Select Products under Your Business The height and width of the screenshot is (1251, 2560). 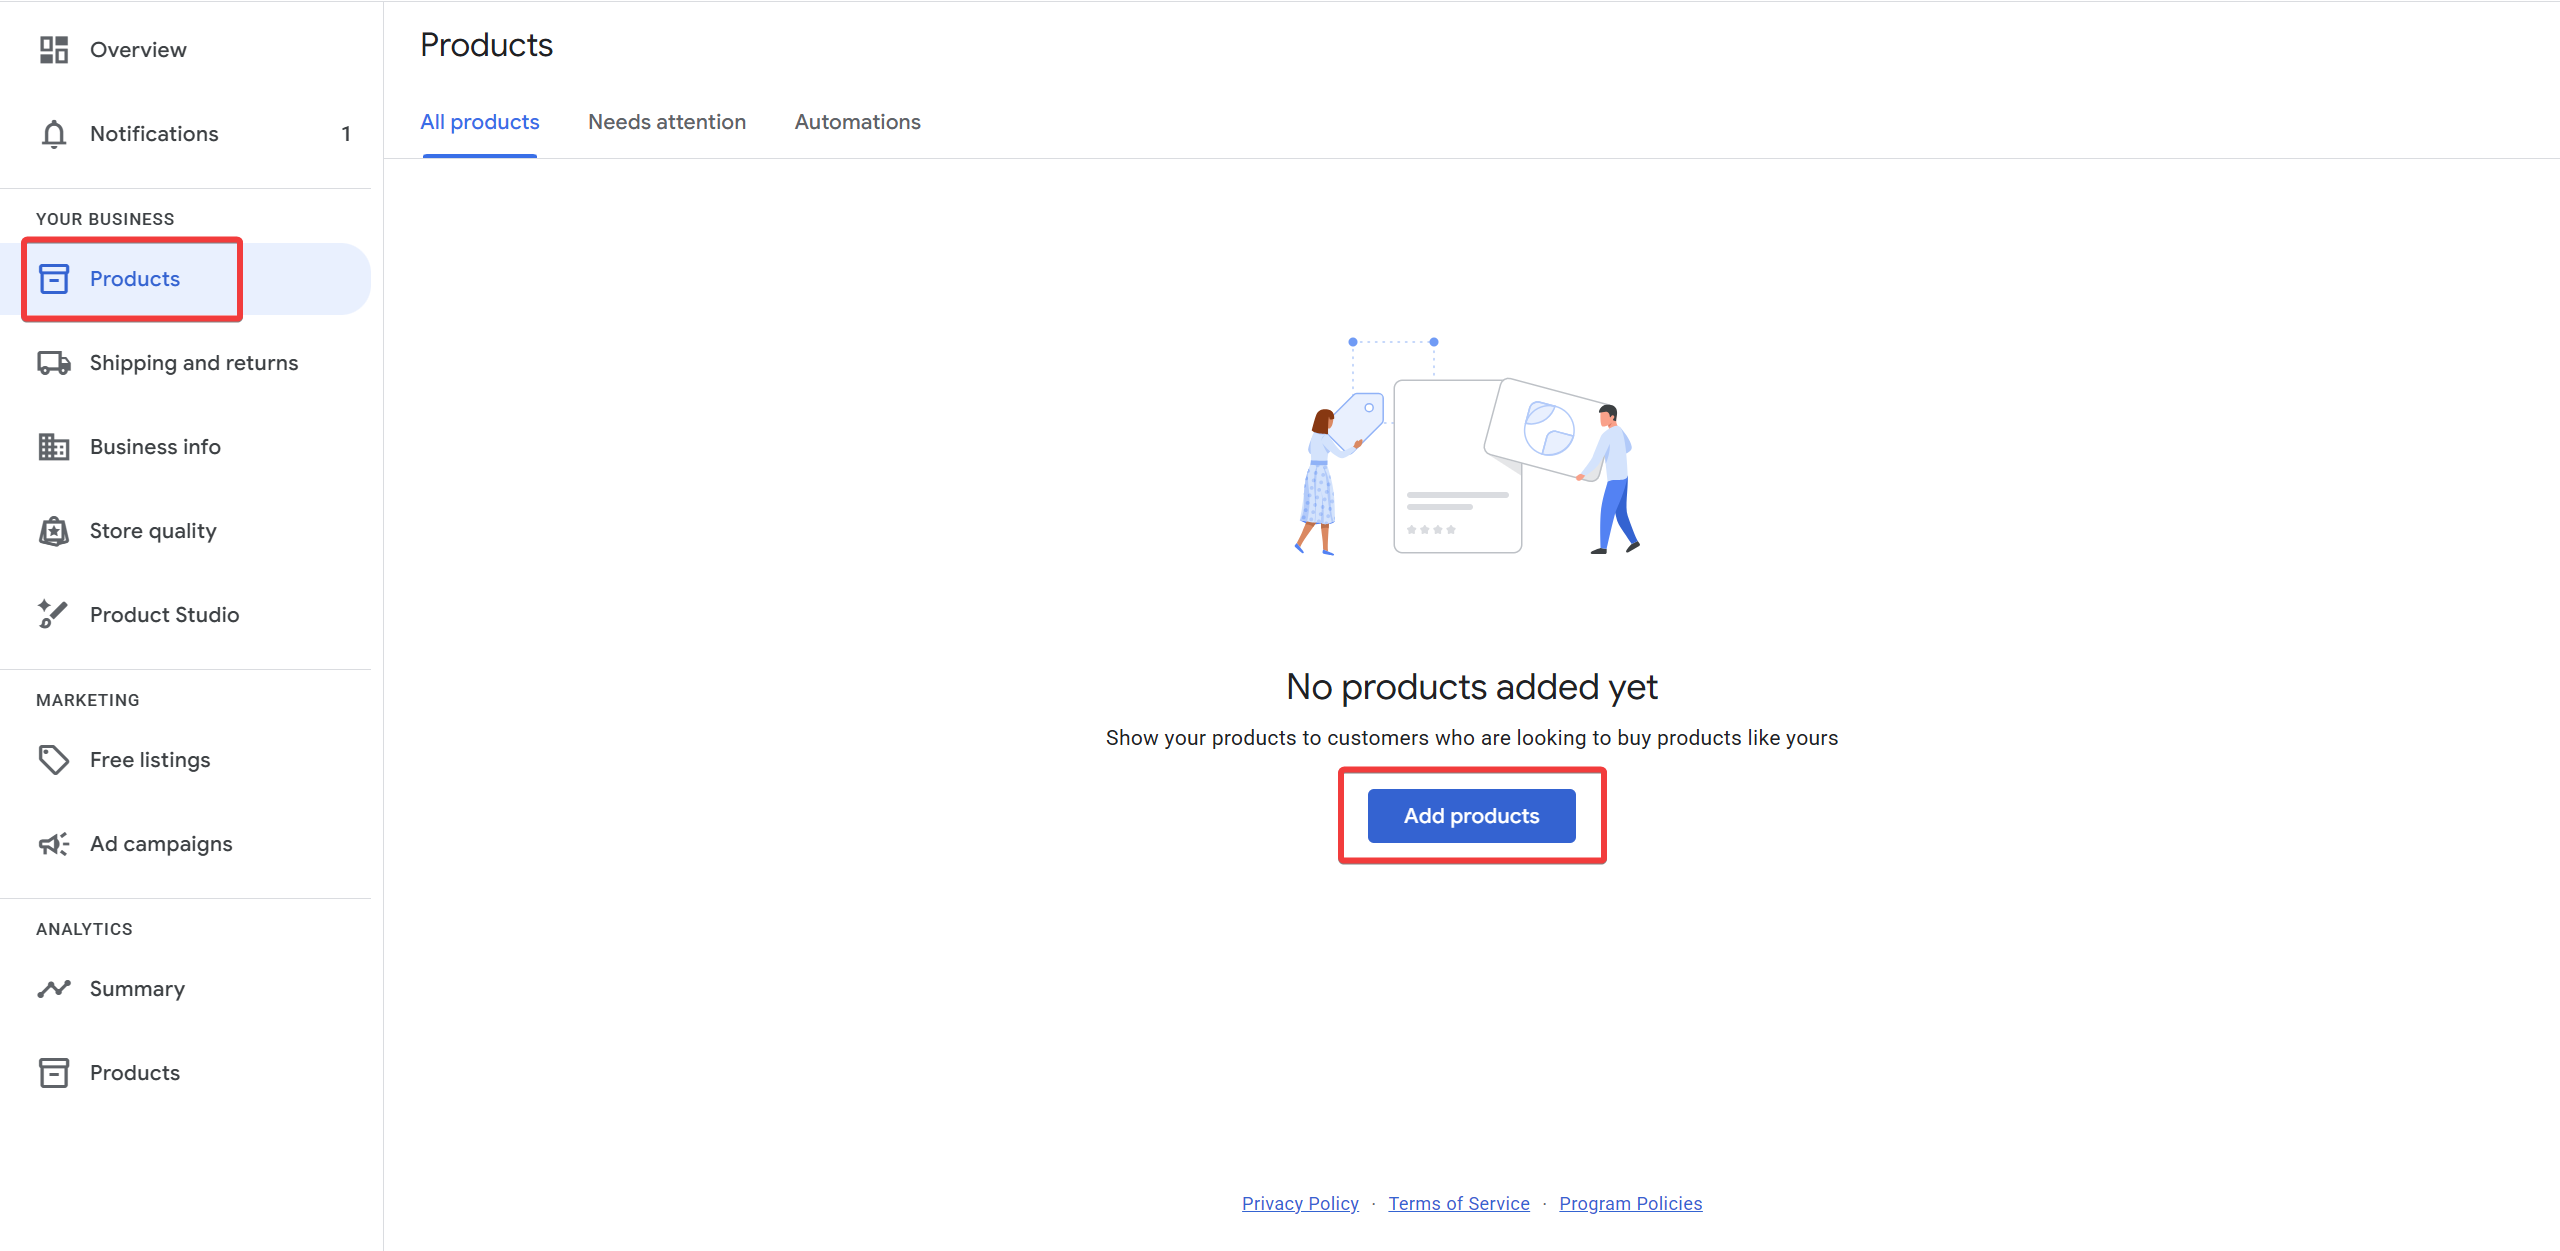tap(134, 279)
